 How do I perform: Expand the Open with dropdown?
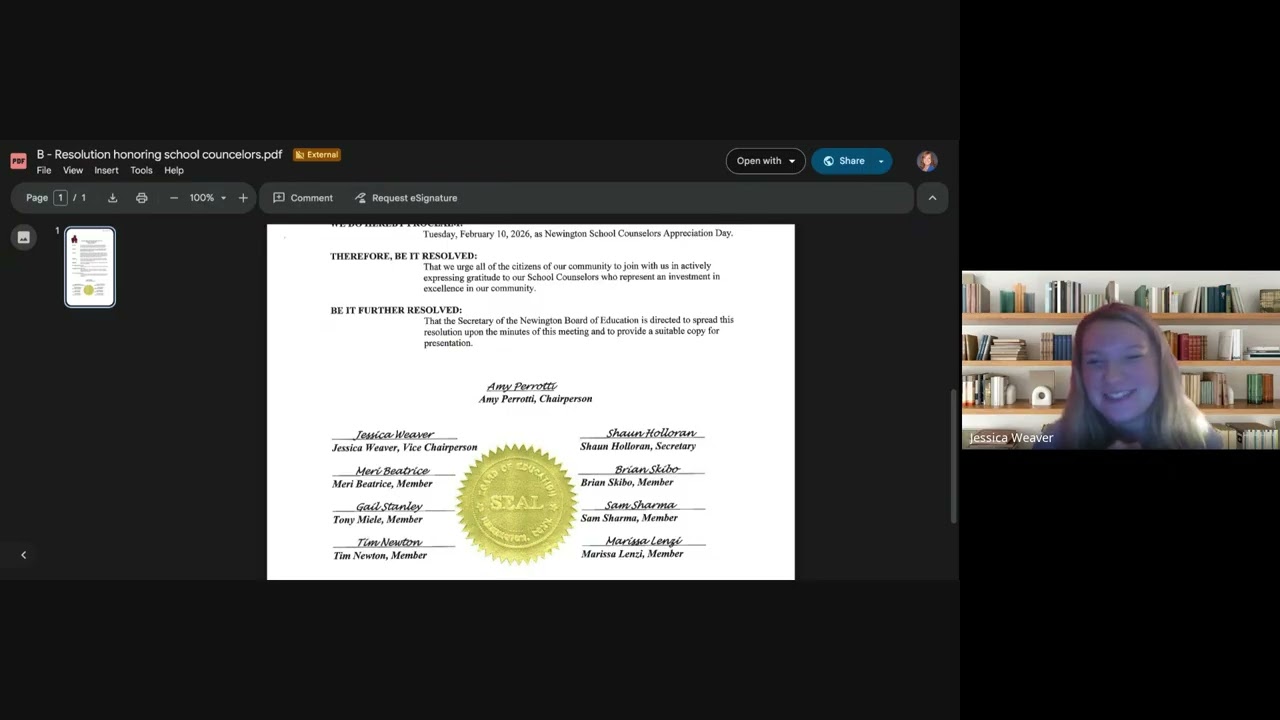tap(766, 161)
